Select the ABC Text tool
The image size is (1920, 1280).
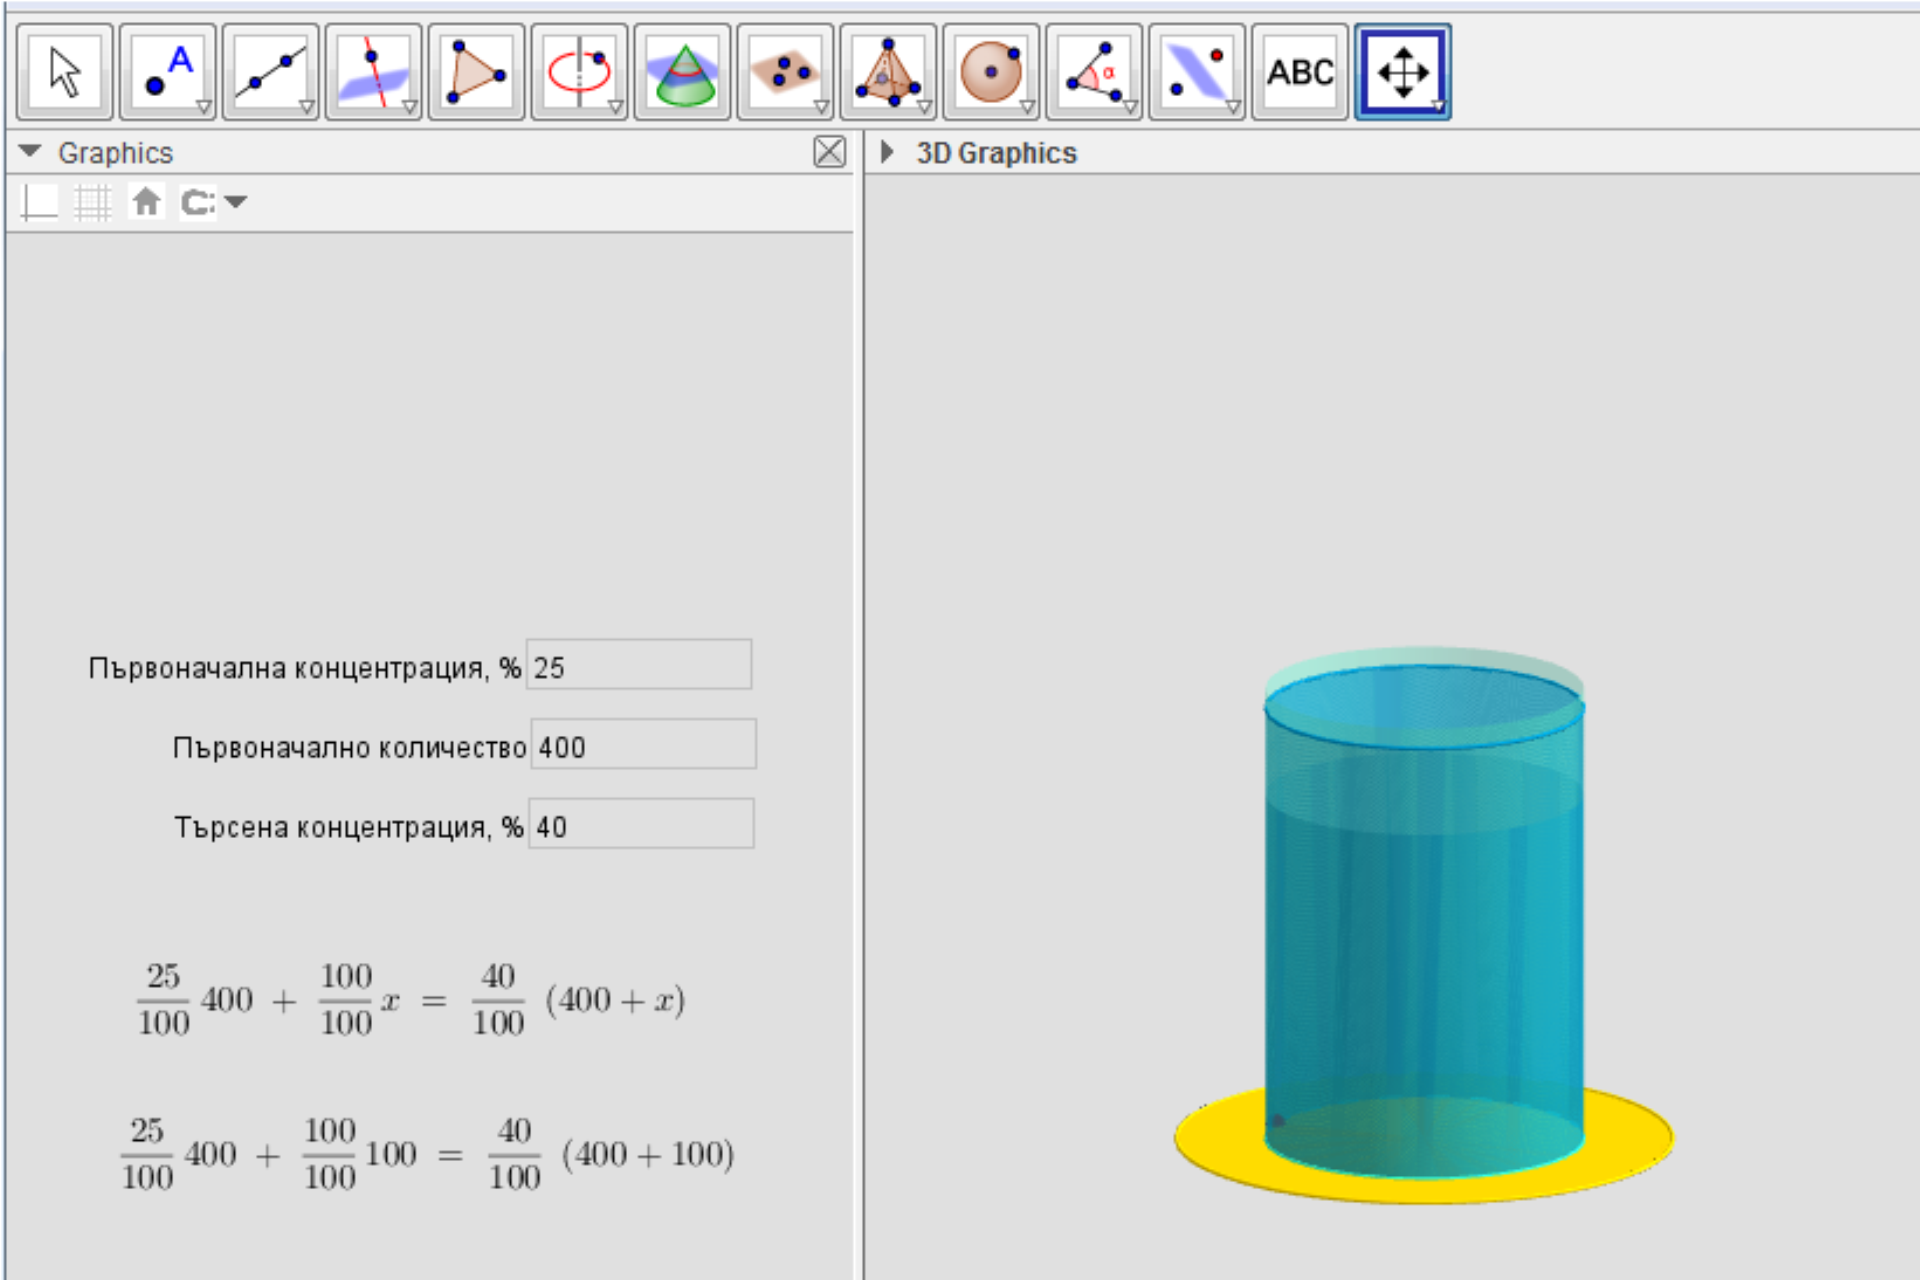(x=1301, y=72)
